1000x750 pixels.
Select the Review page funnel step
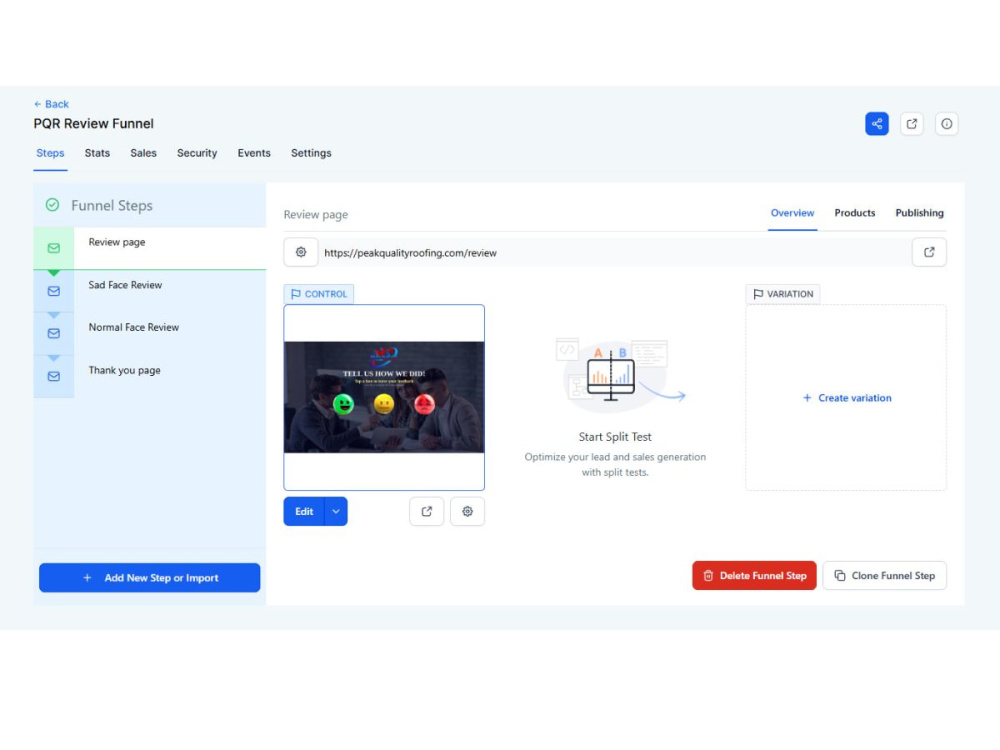click(x=150, y=248)
